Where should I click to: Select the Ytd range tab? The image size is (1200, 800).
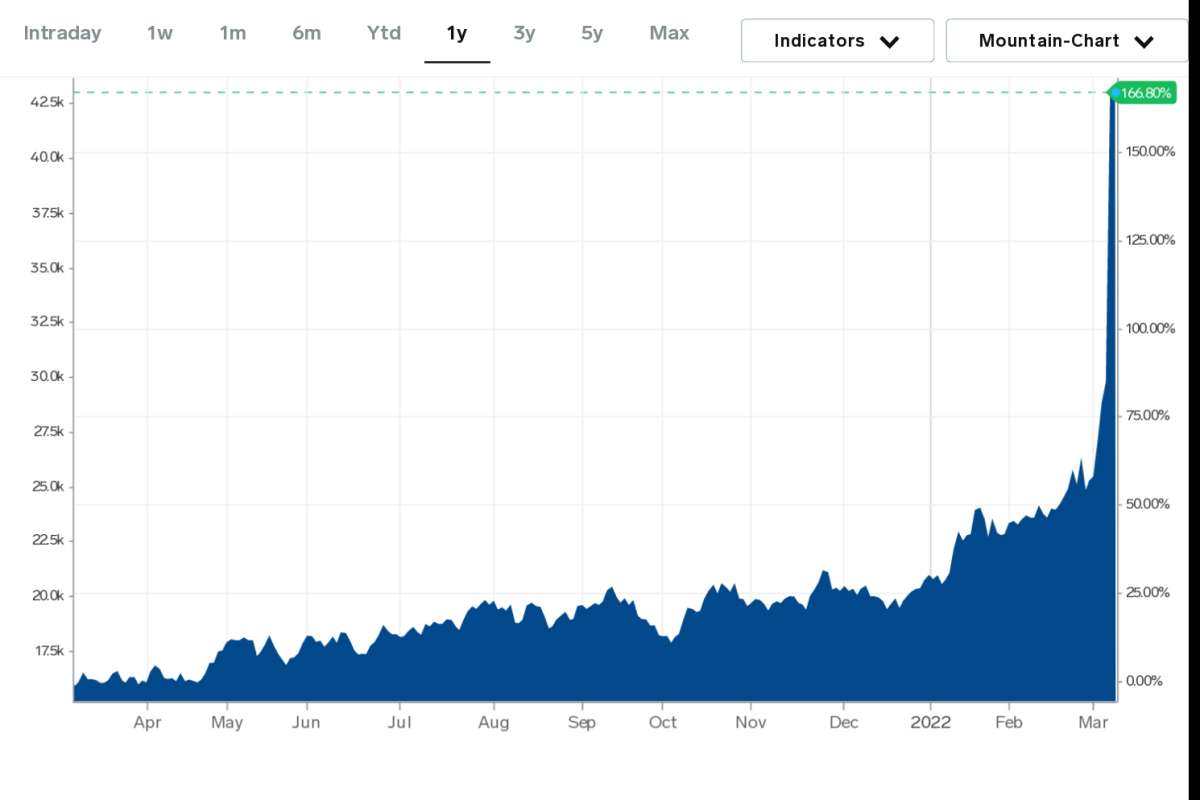coord(384,33)
